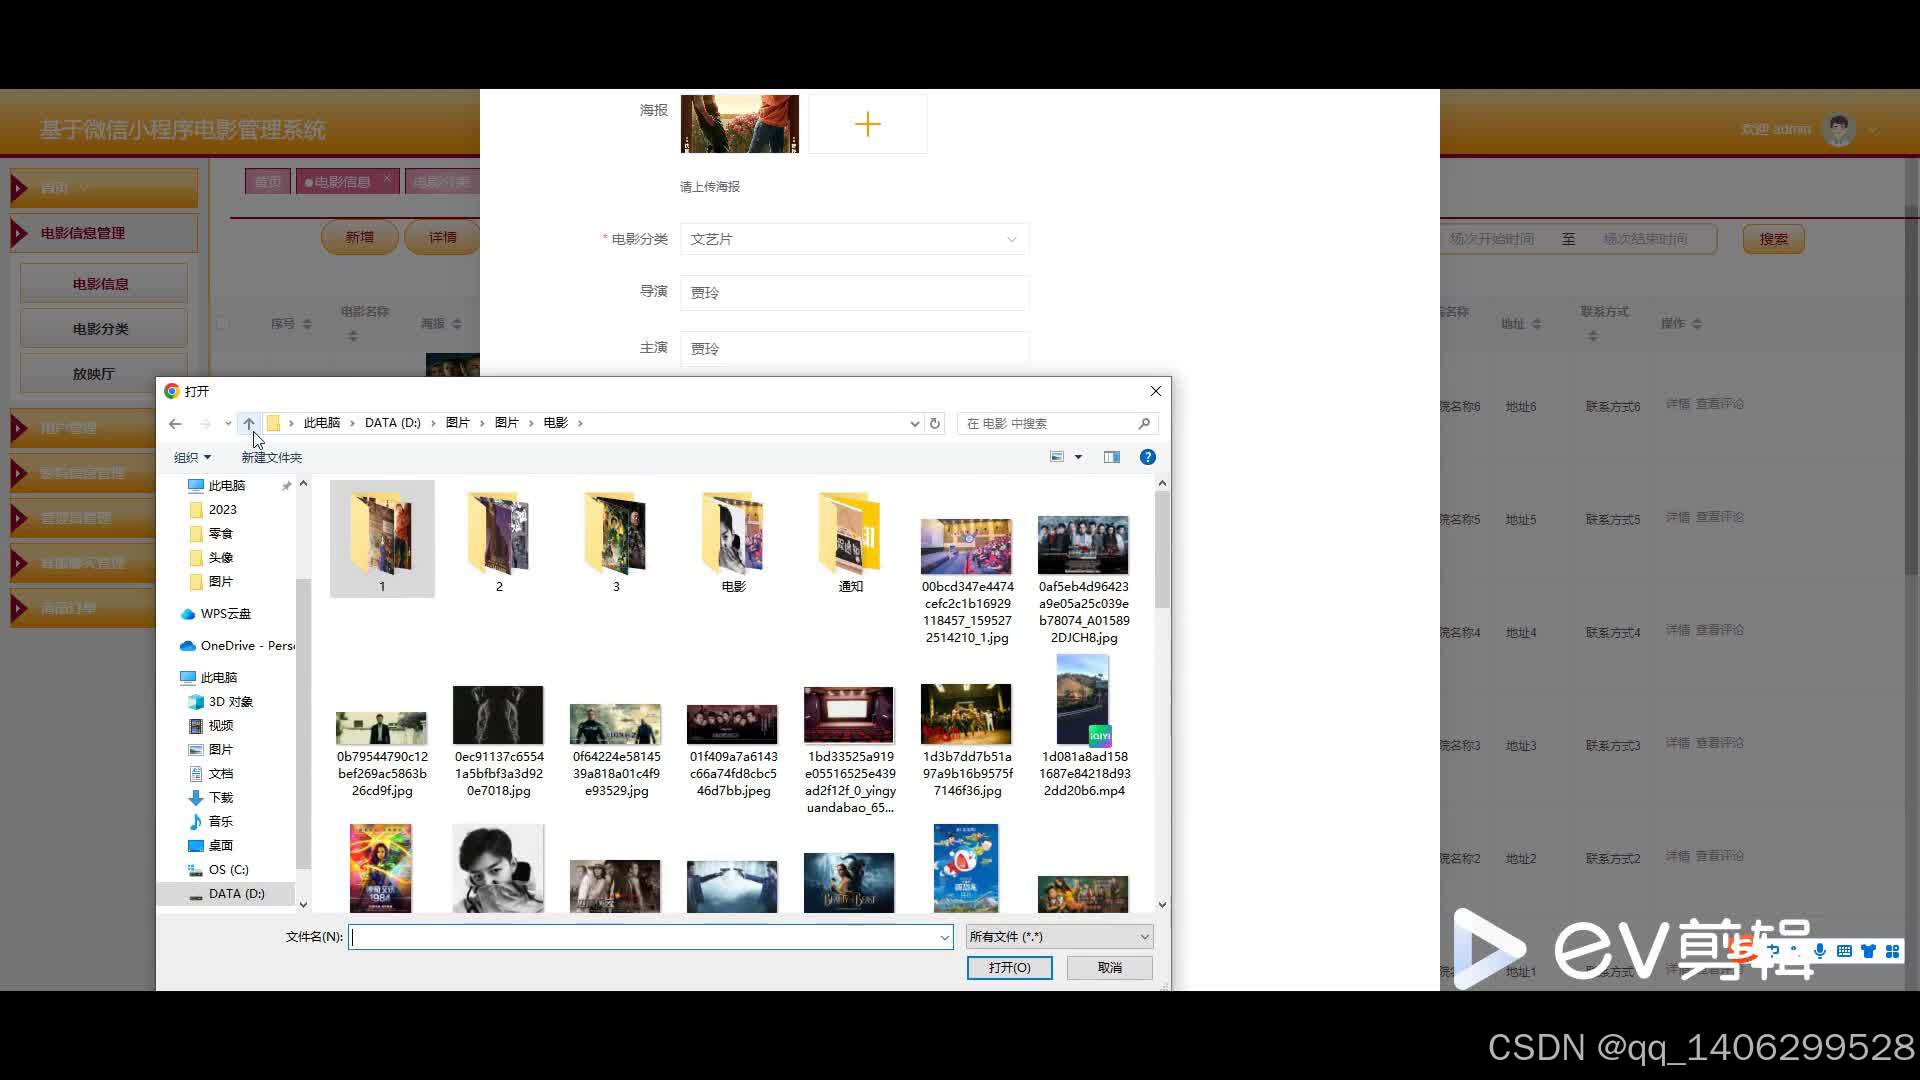This screenshot has height=1080, width=1920.
Task: Click the search magnifier in search box
Action: (x=1144, y=423)
